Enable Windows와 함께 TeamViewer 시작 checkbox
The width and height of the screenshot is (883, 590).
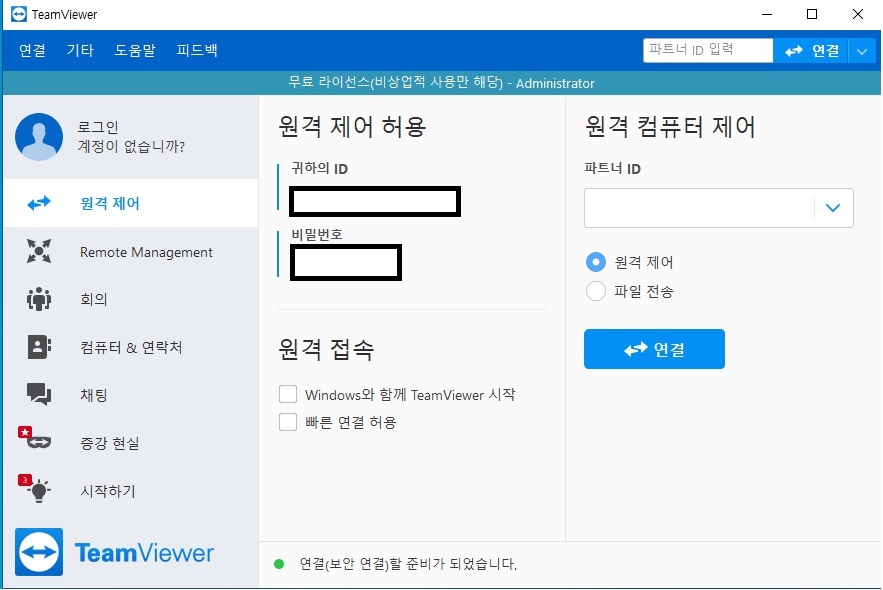pos(288,394)
